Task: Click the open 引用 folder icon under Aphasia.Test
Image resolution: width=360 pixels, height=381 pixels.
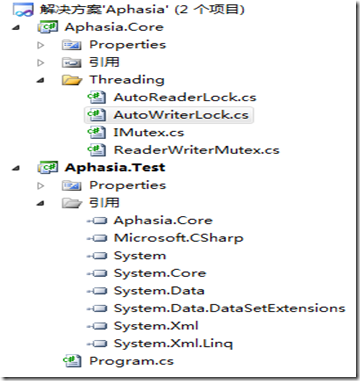Action: (x=72, y=203)
